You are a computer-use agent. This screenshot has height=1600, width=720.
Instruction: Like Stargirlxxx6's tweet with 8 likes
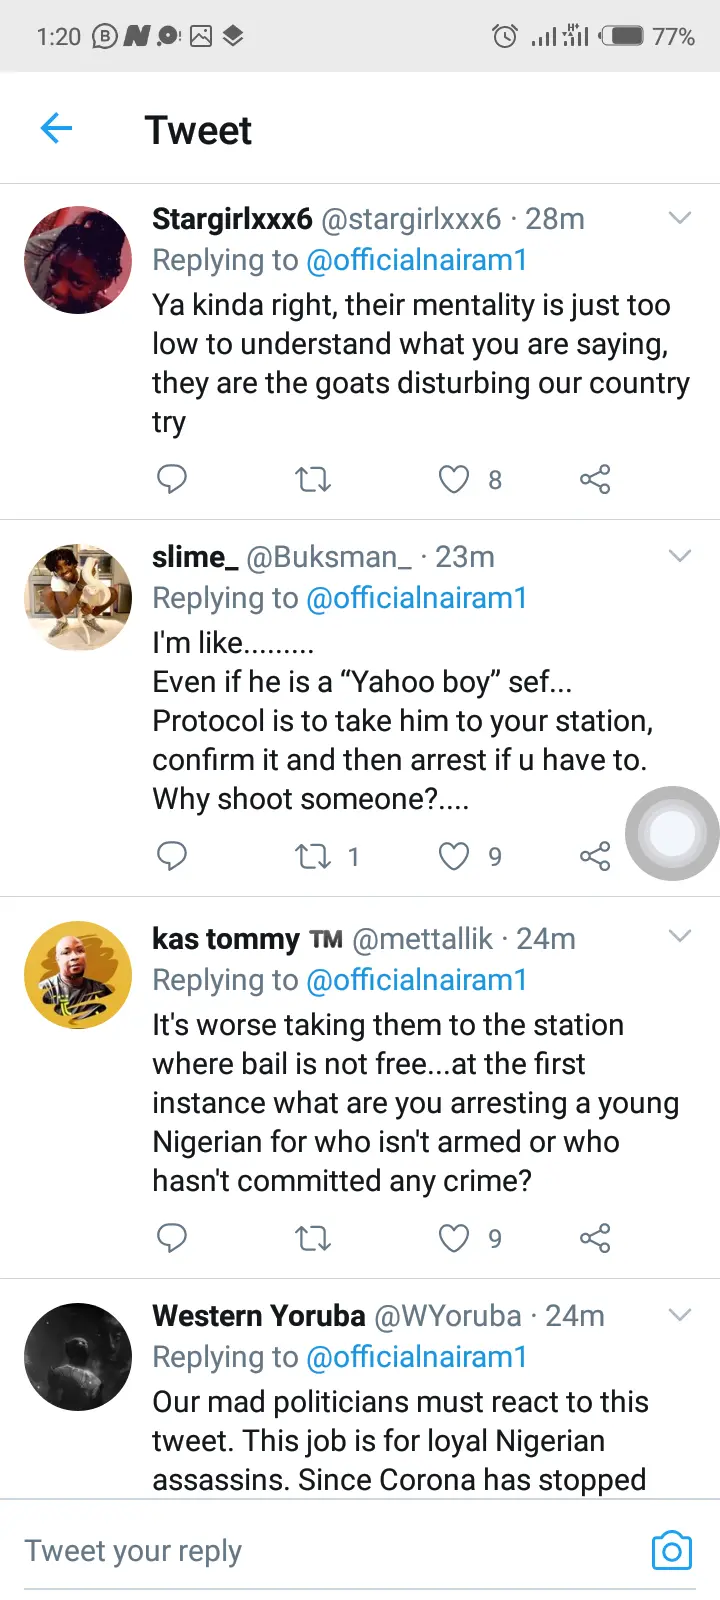coord(454,479)
